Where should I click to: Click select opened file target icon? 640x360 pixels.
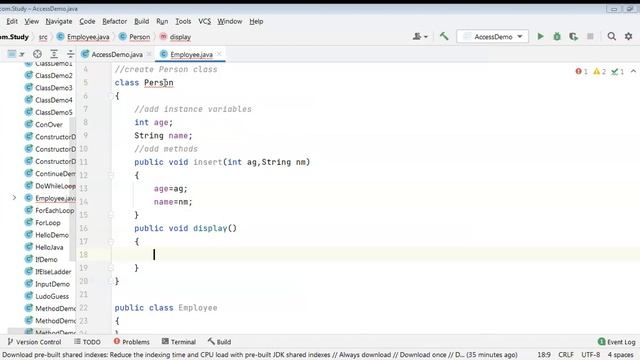tap(37, 54)
